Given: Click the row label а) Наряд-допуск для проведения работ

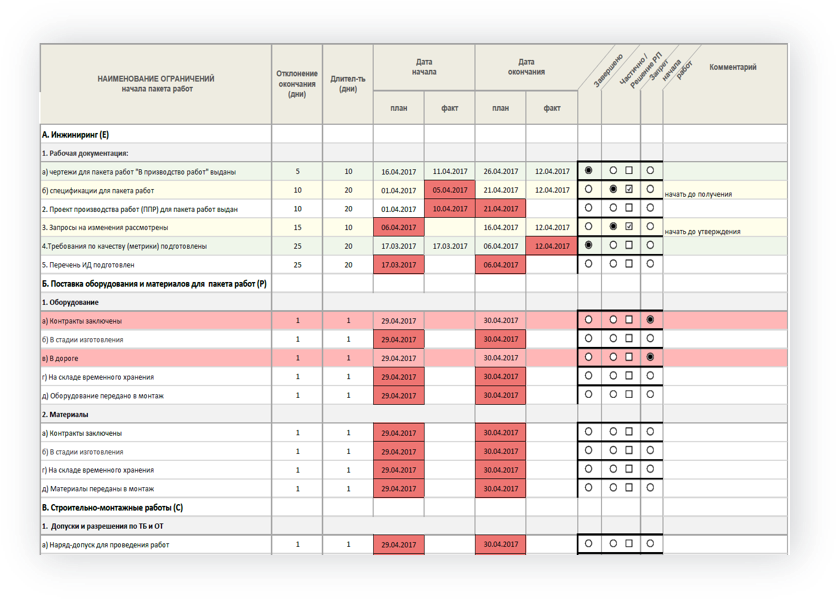Looking at the screenshot, I should coord(105,545).
